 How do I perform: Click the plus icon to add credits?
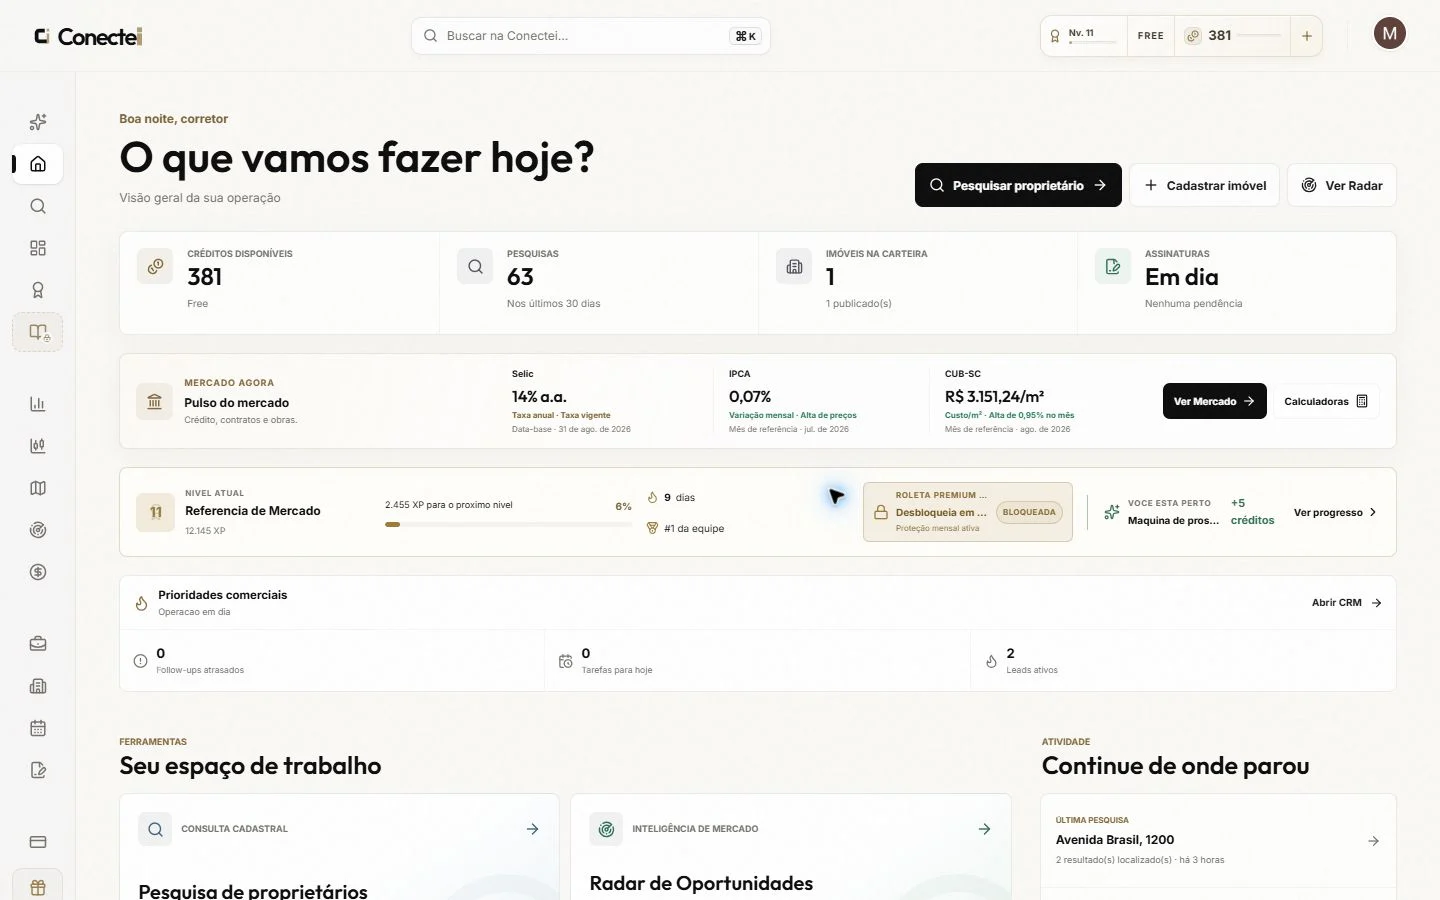tap(1306, 36)
